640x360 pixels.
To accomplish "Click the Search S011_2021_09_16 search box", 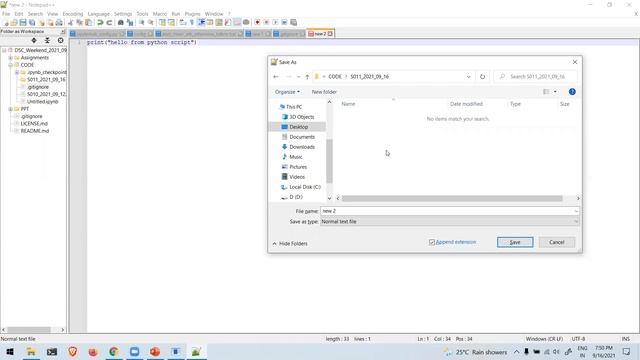I will click(536, 76).
